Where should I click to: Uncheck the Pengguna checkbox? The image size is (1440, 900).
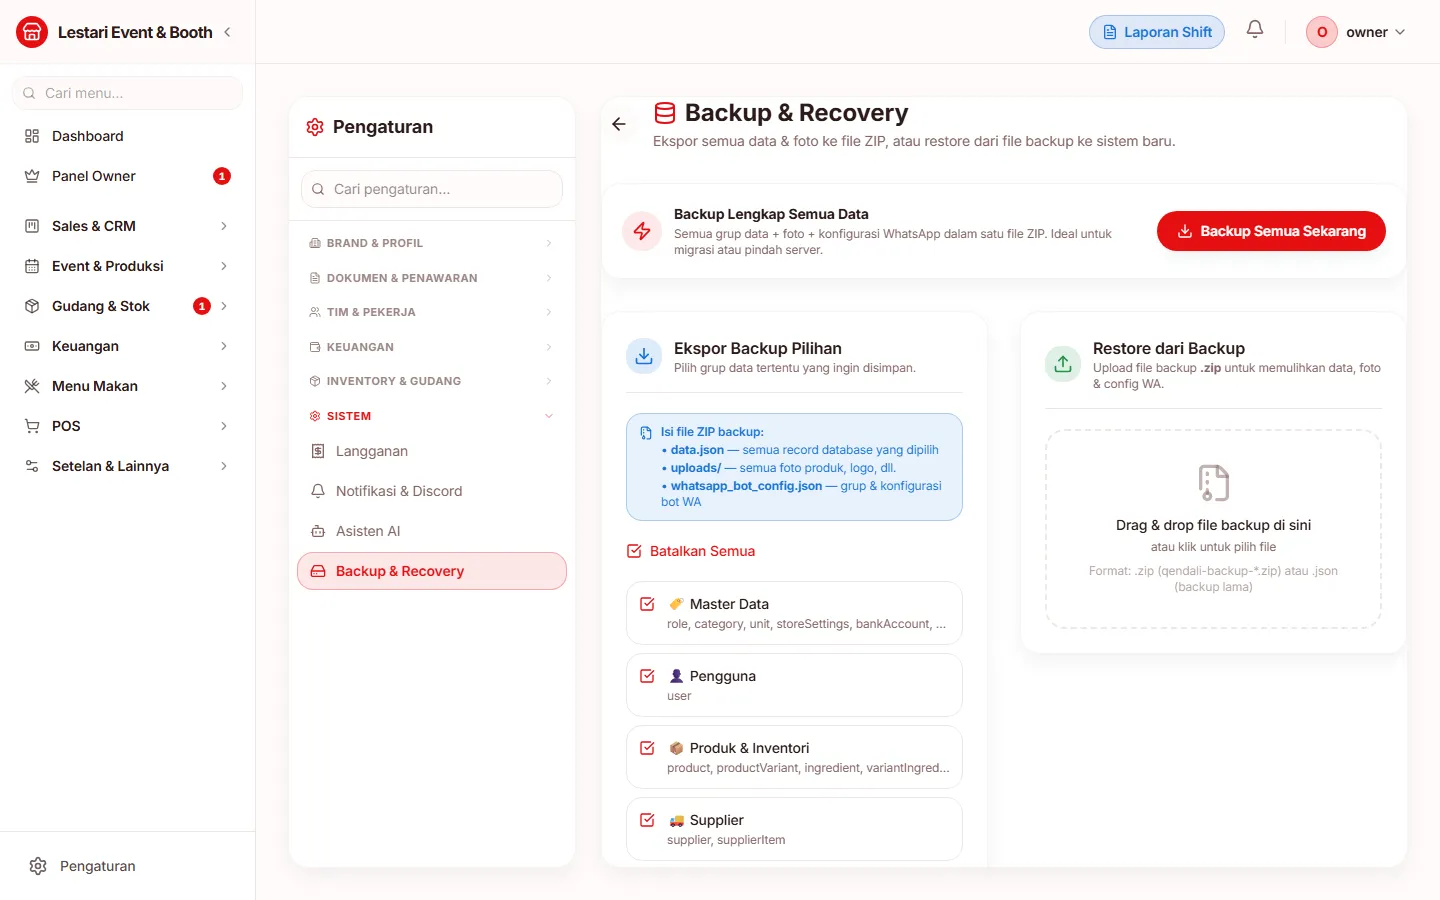point(647,676)
